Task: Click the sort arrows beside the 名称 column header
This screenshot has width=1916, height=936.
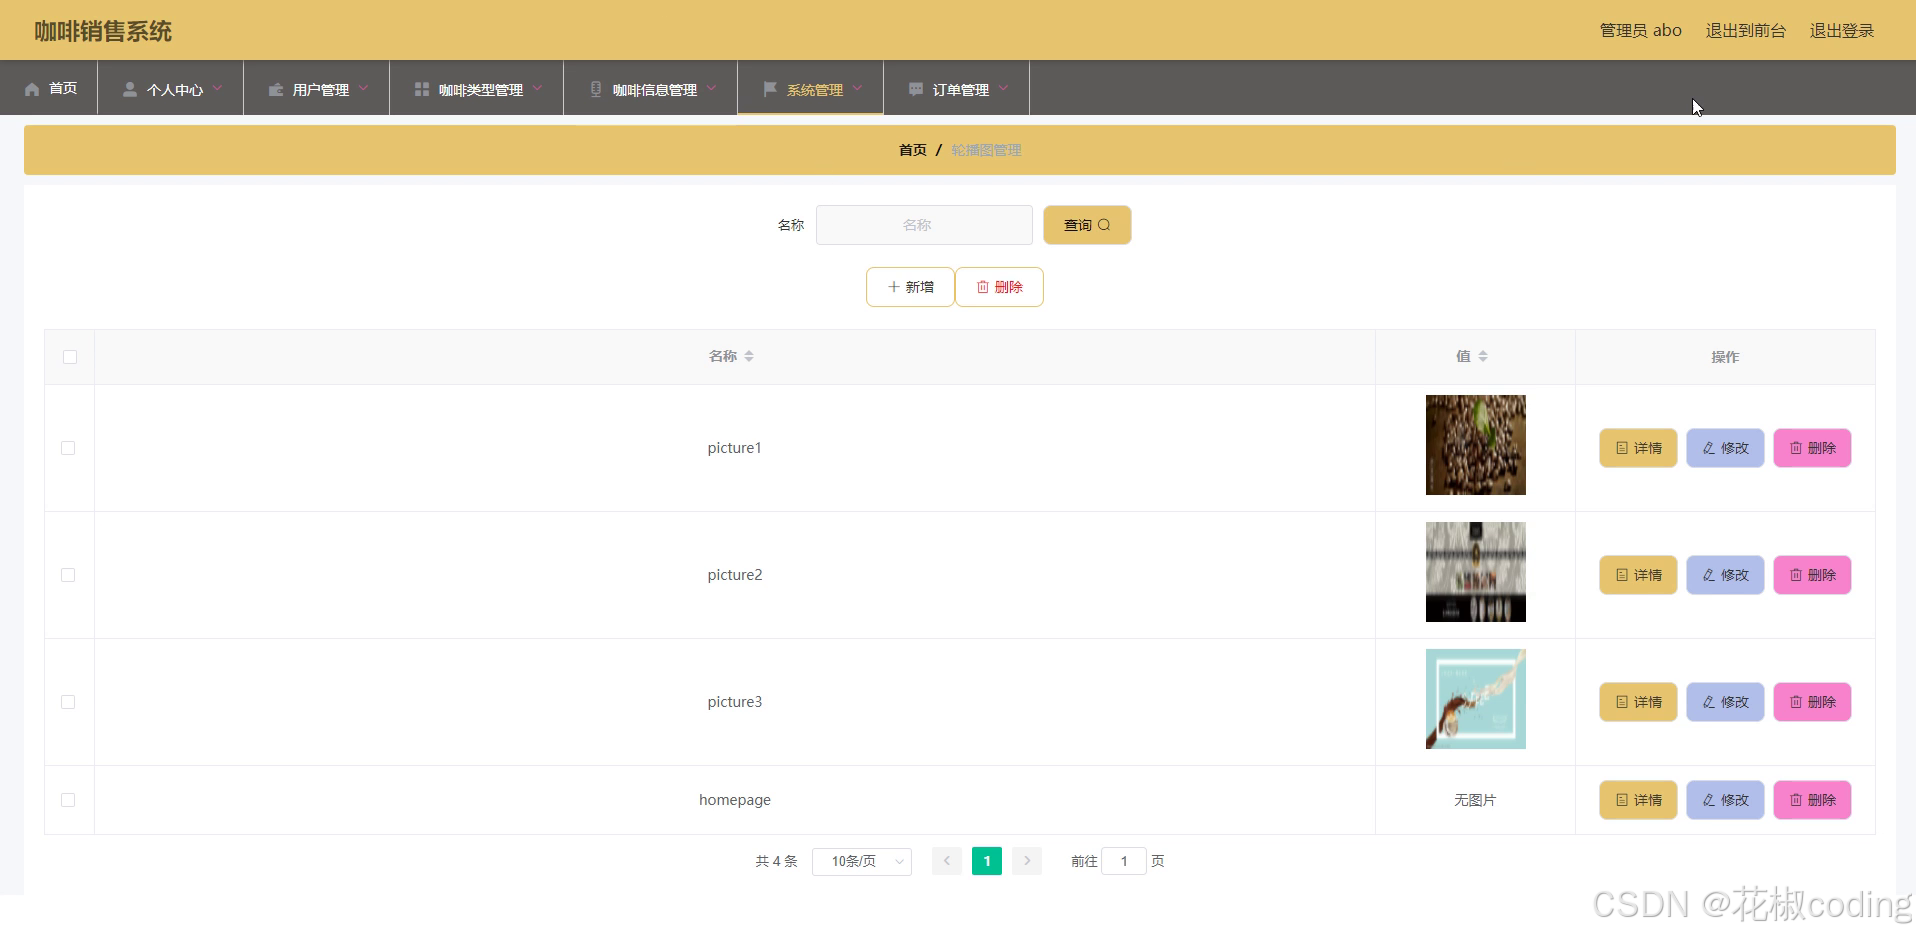Action: tap(749, 356)
